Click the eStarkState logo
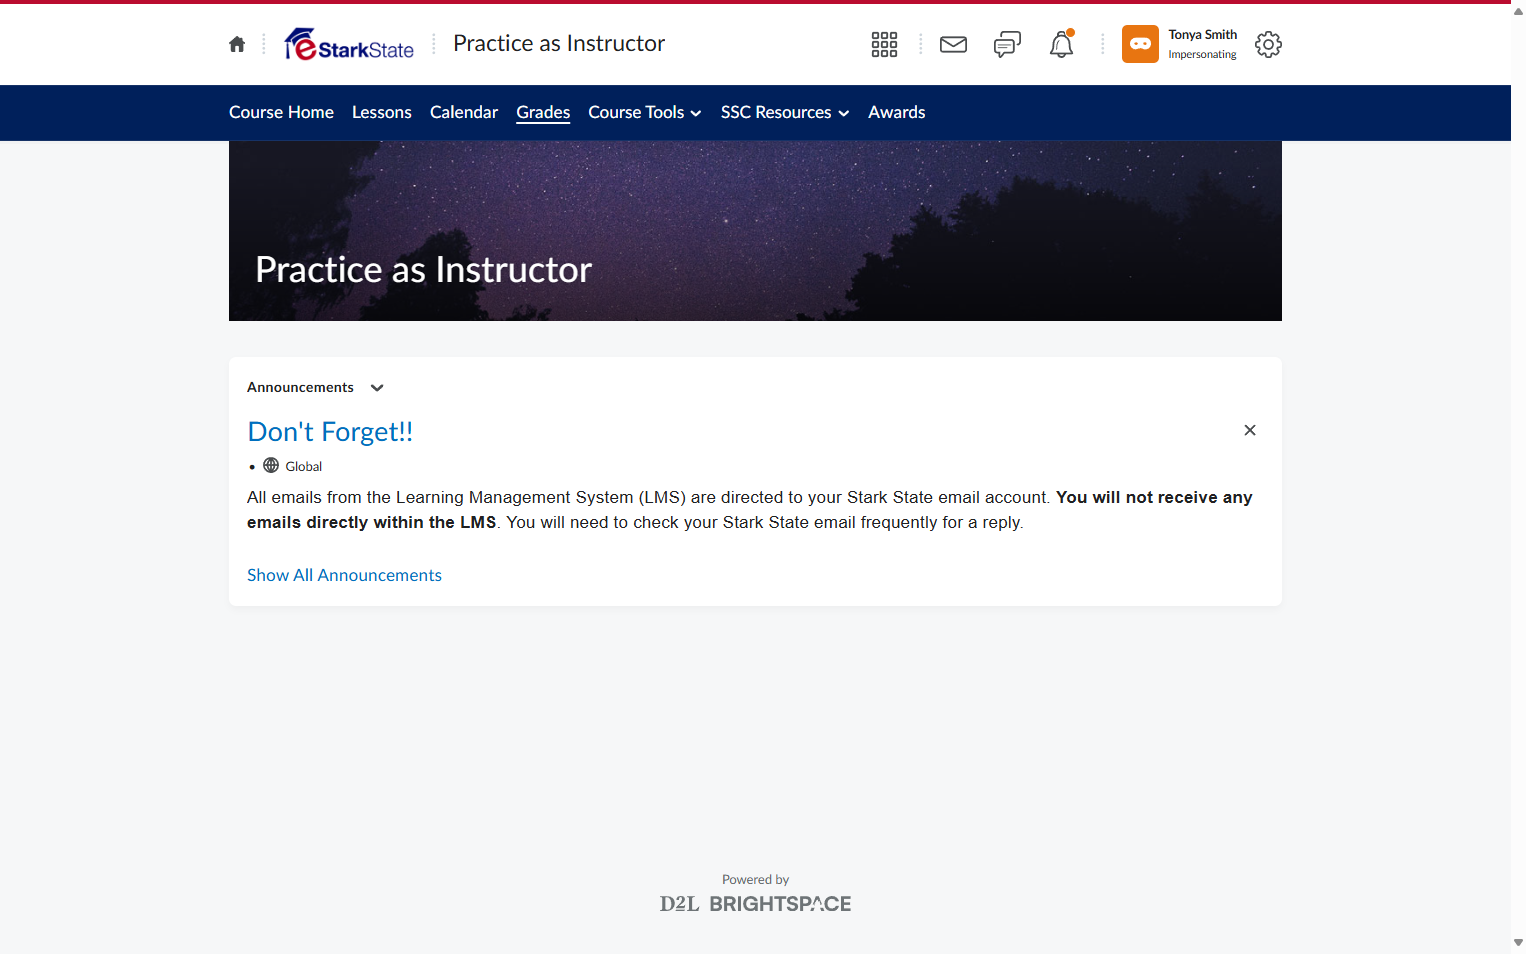 click(x=349, y=44)
